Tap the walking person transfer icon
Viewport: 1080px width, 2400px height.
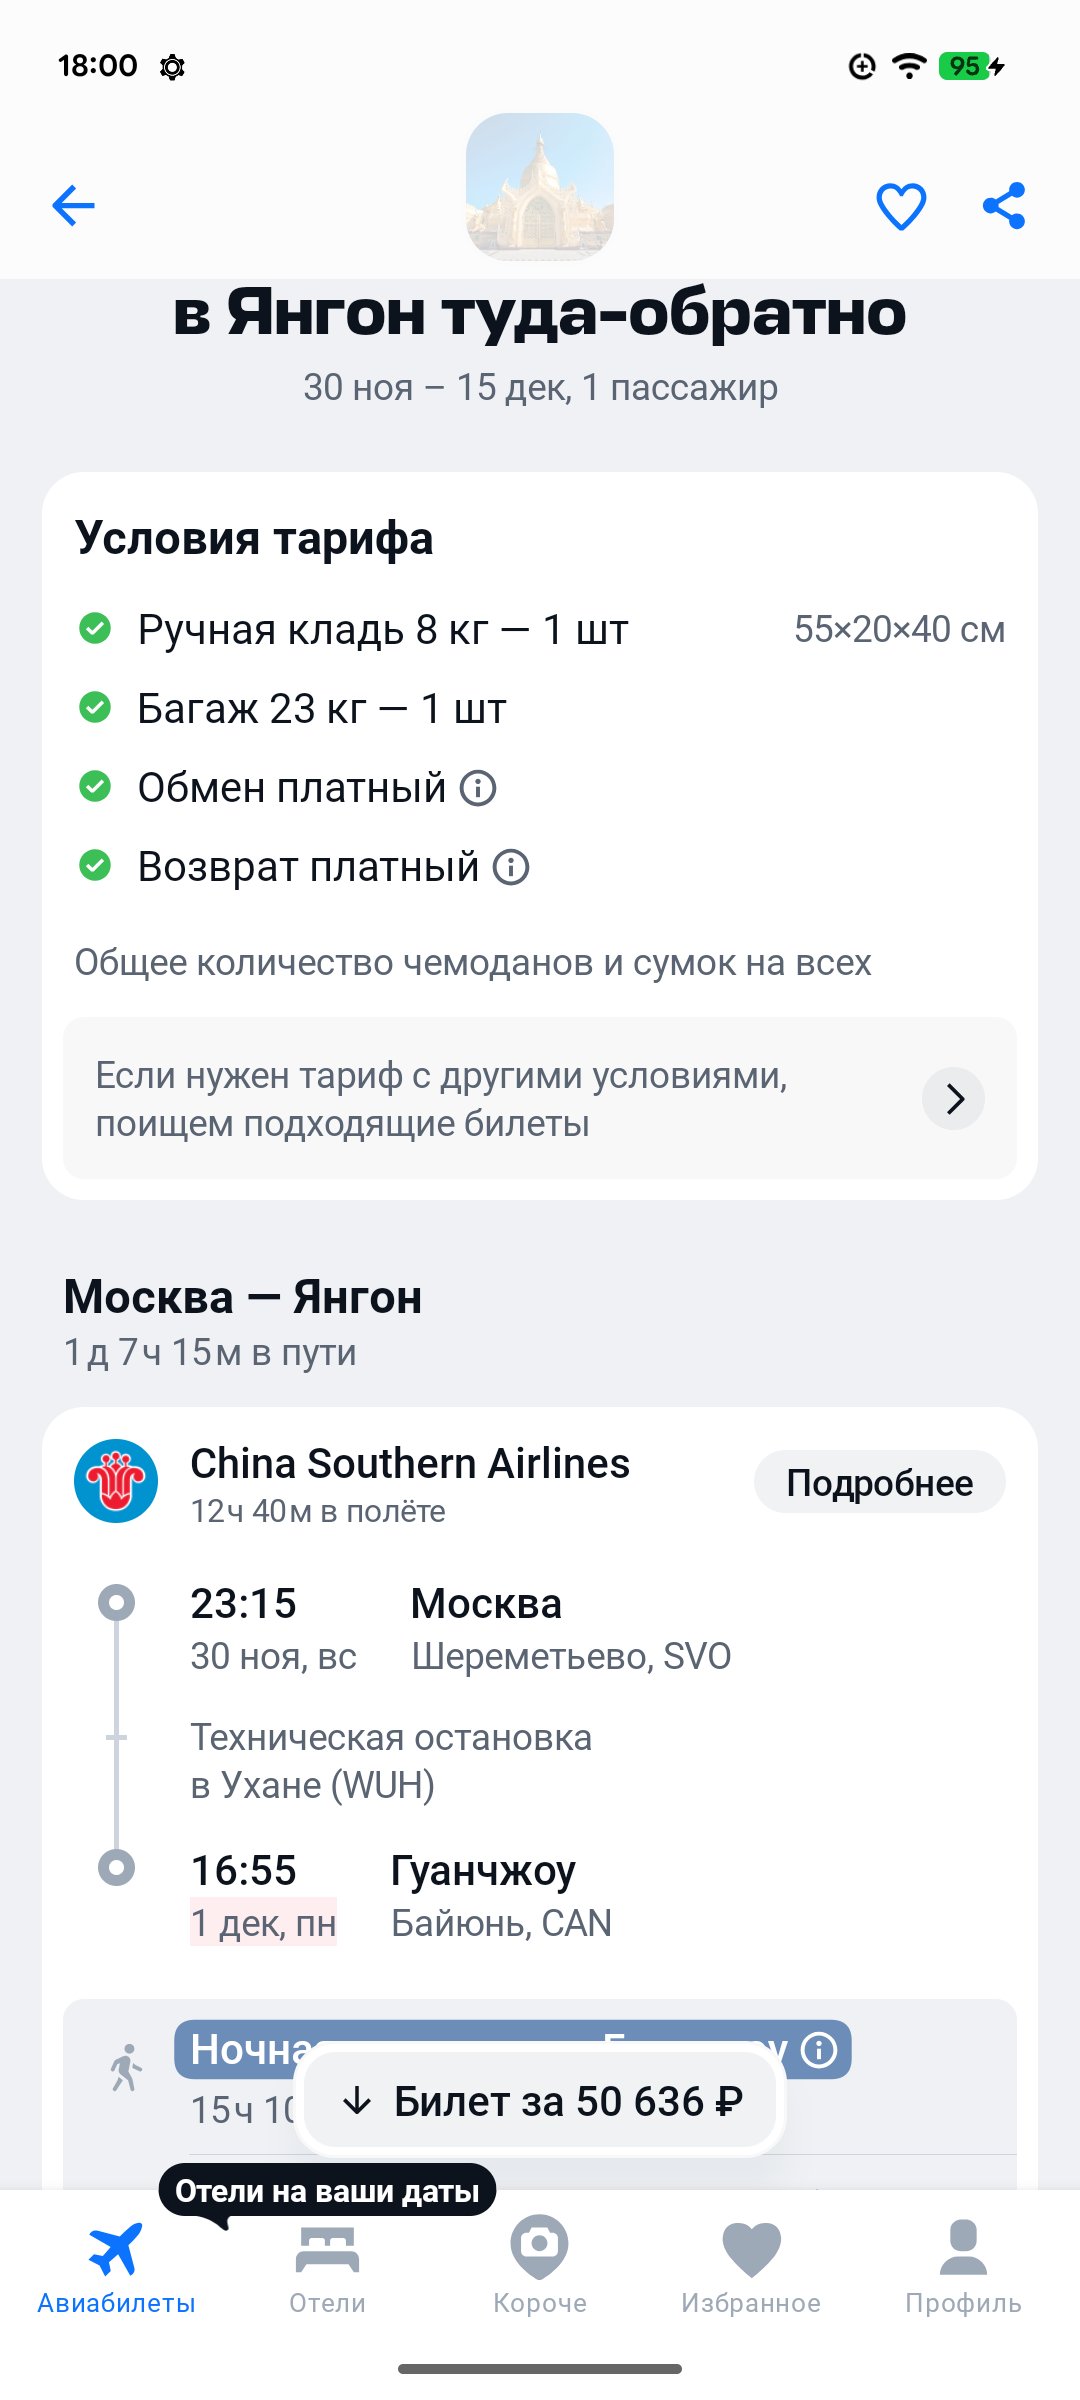tap(127, 2068)
